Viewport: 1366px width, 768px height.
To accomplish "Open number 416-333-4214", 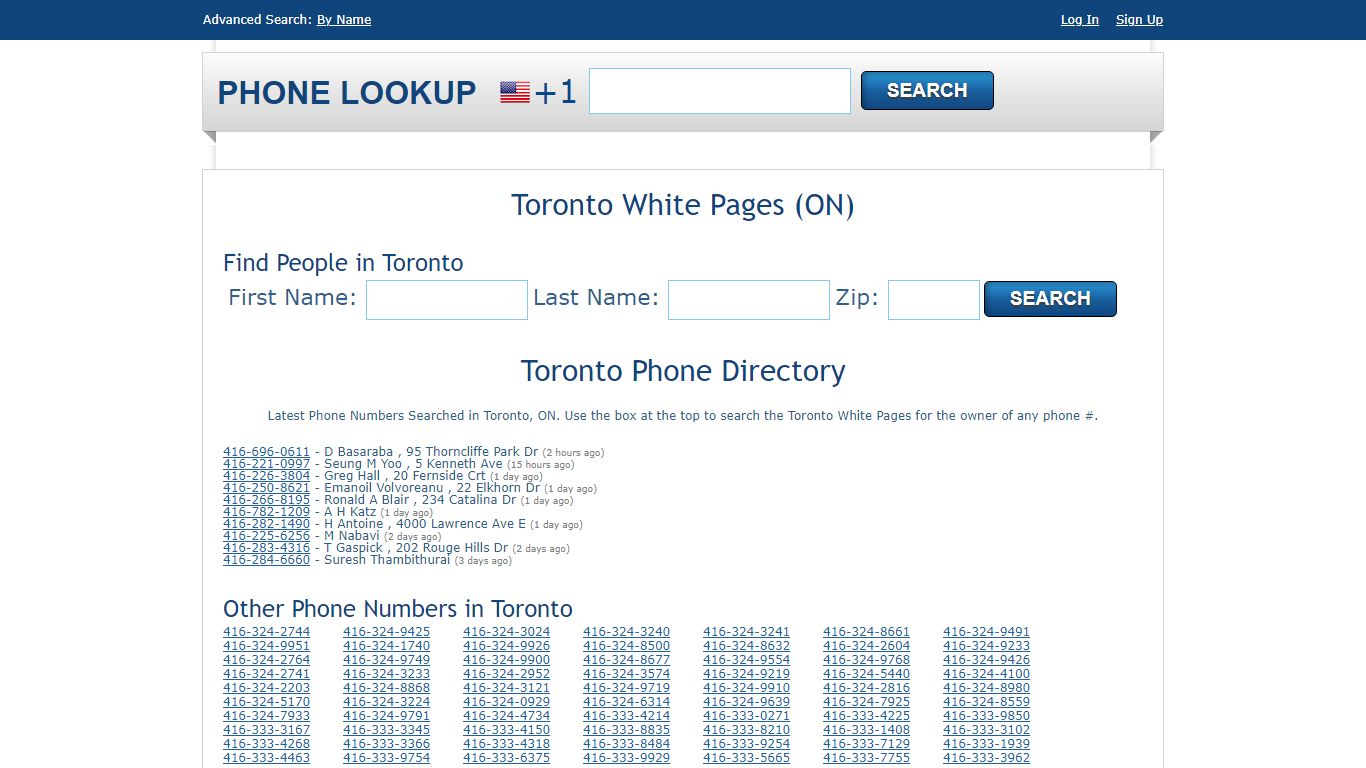I will [627, 716].
